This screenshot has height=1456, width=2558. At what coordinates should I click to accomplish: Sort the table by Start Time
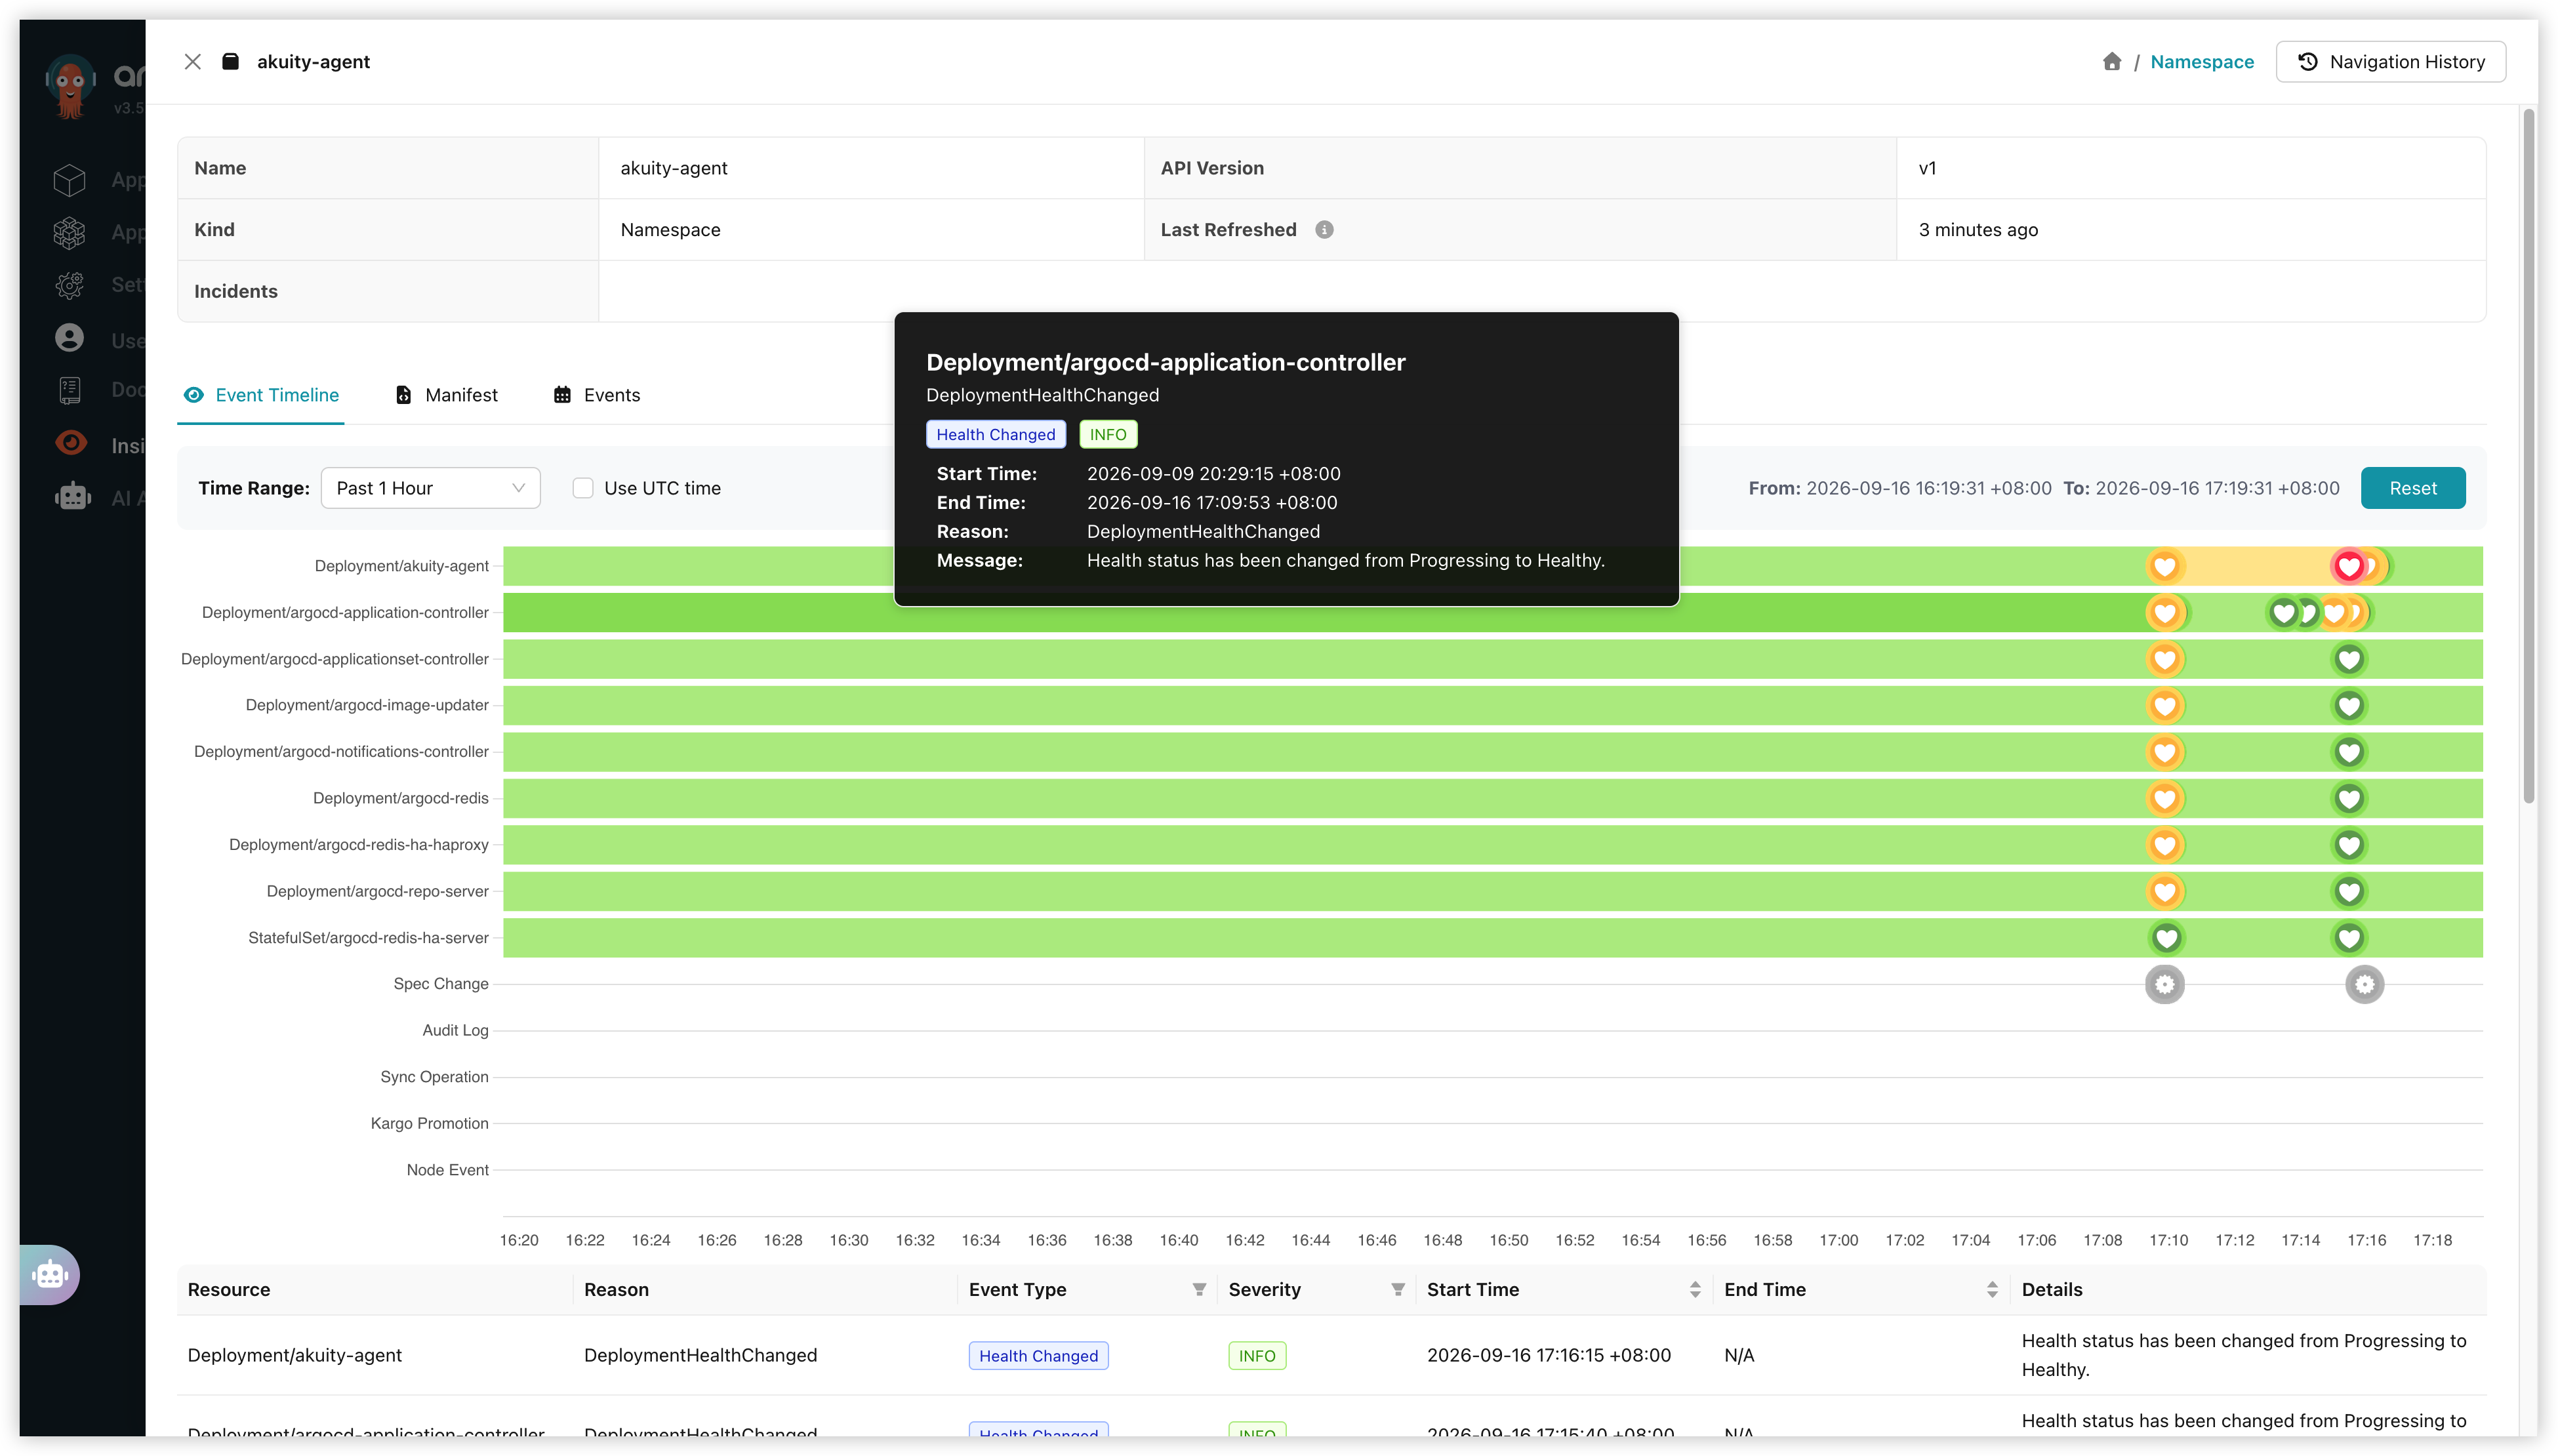click(1694, 1289)
